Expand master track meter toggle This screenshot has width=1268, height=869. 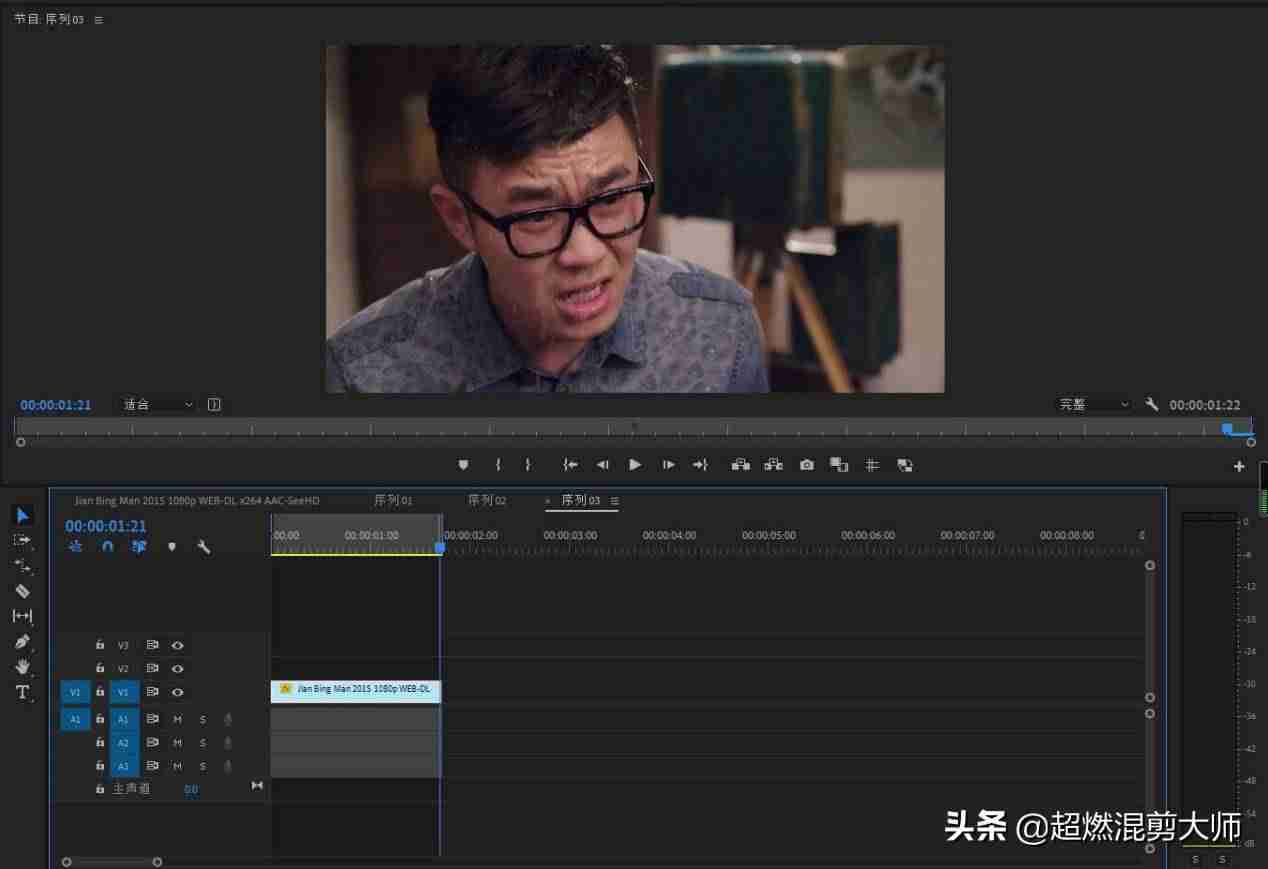pos(257,786)
